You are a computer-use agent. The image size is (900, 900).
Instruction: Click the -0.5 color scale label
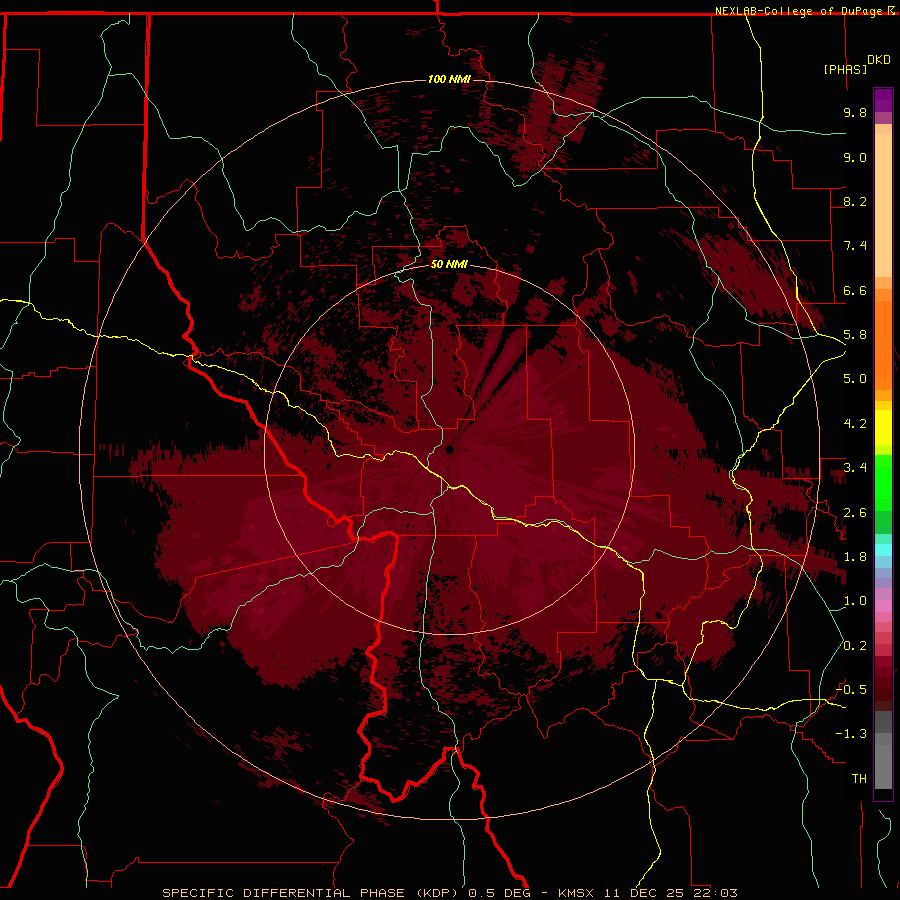(851, 689)
